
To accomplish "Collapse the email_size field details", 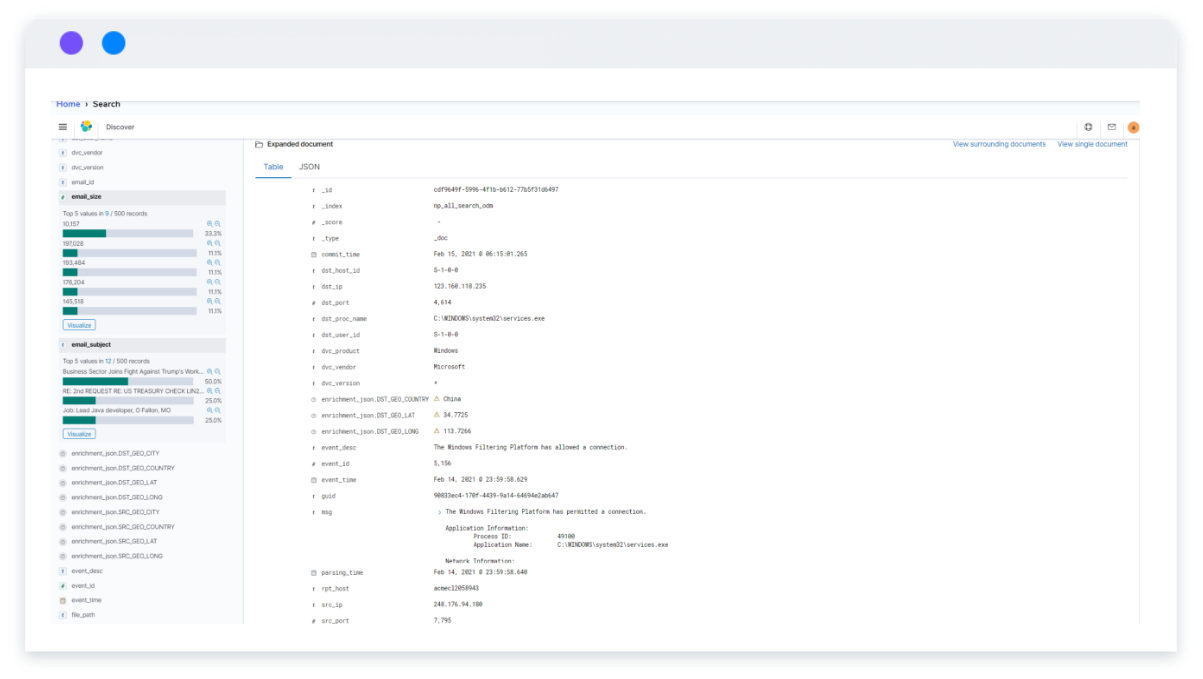I will 86,197.
